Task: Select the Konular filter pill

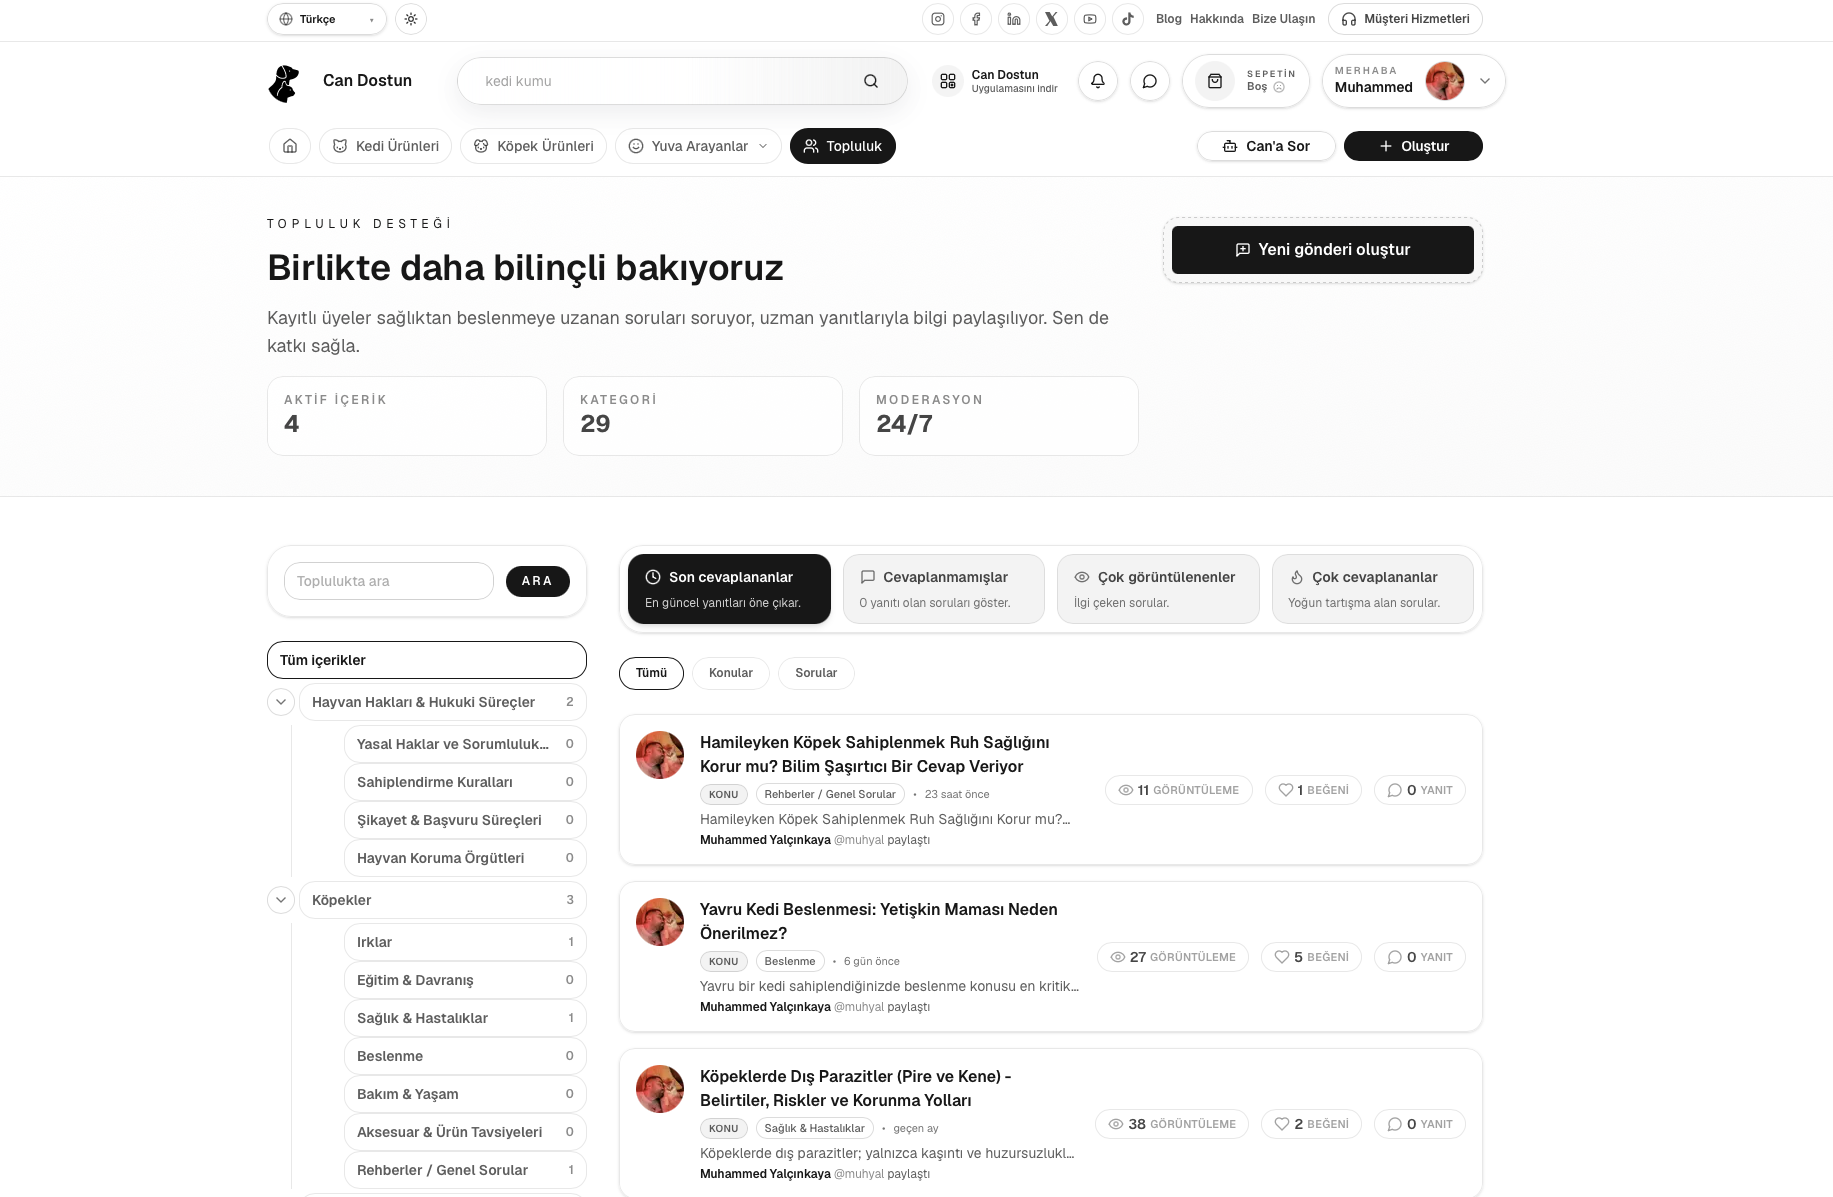Action: [731, 673]
